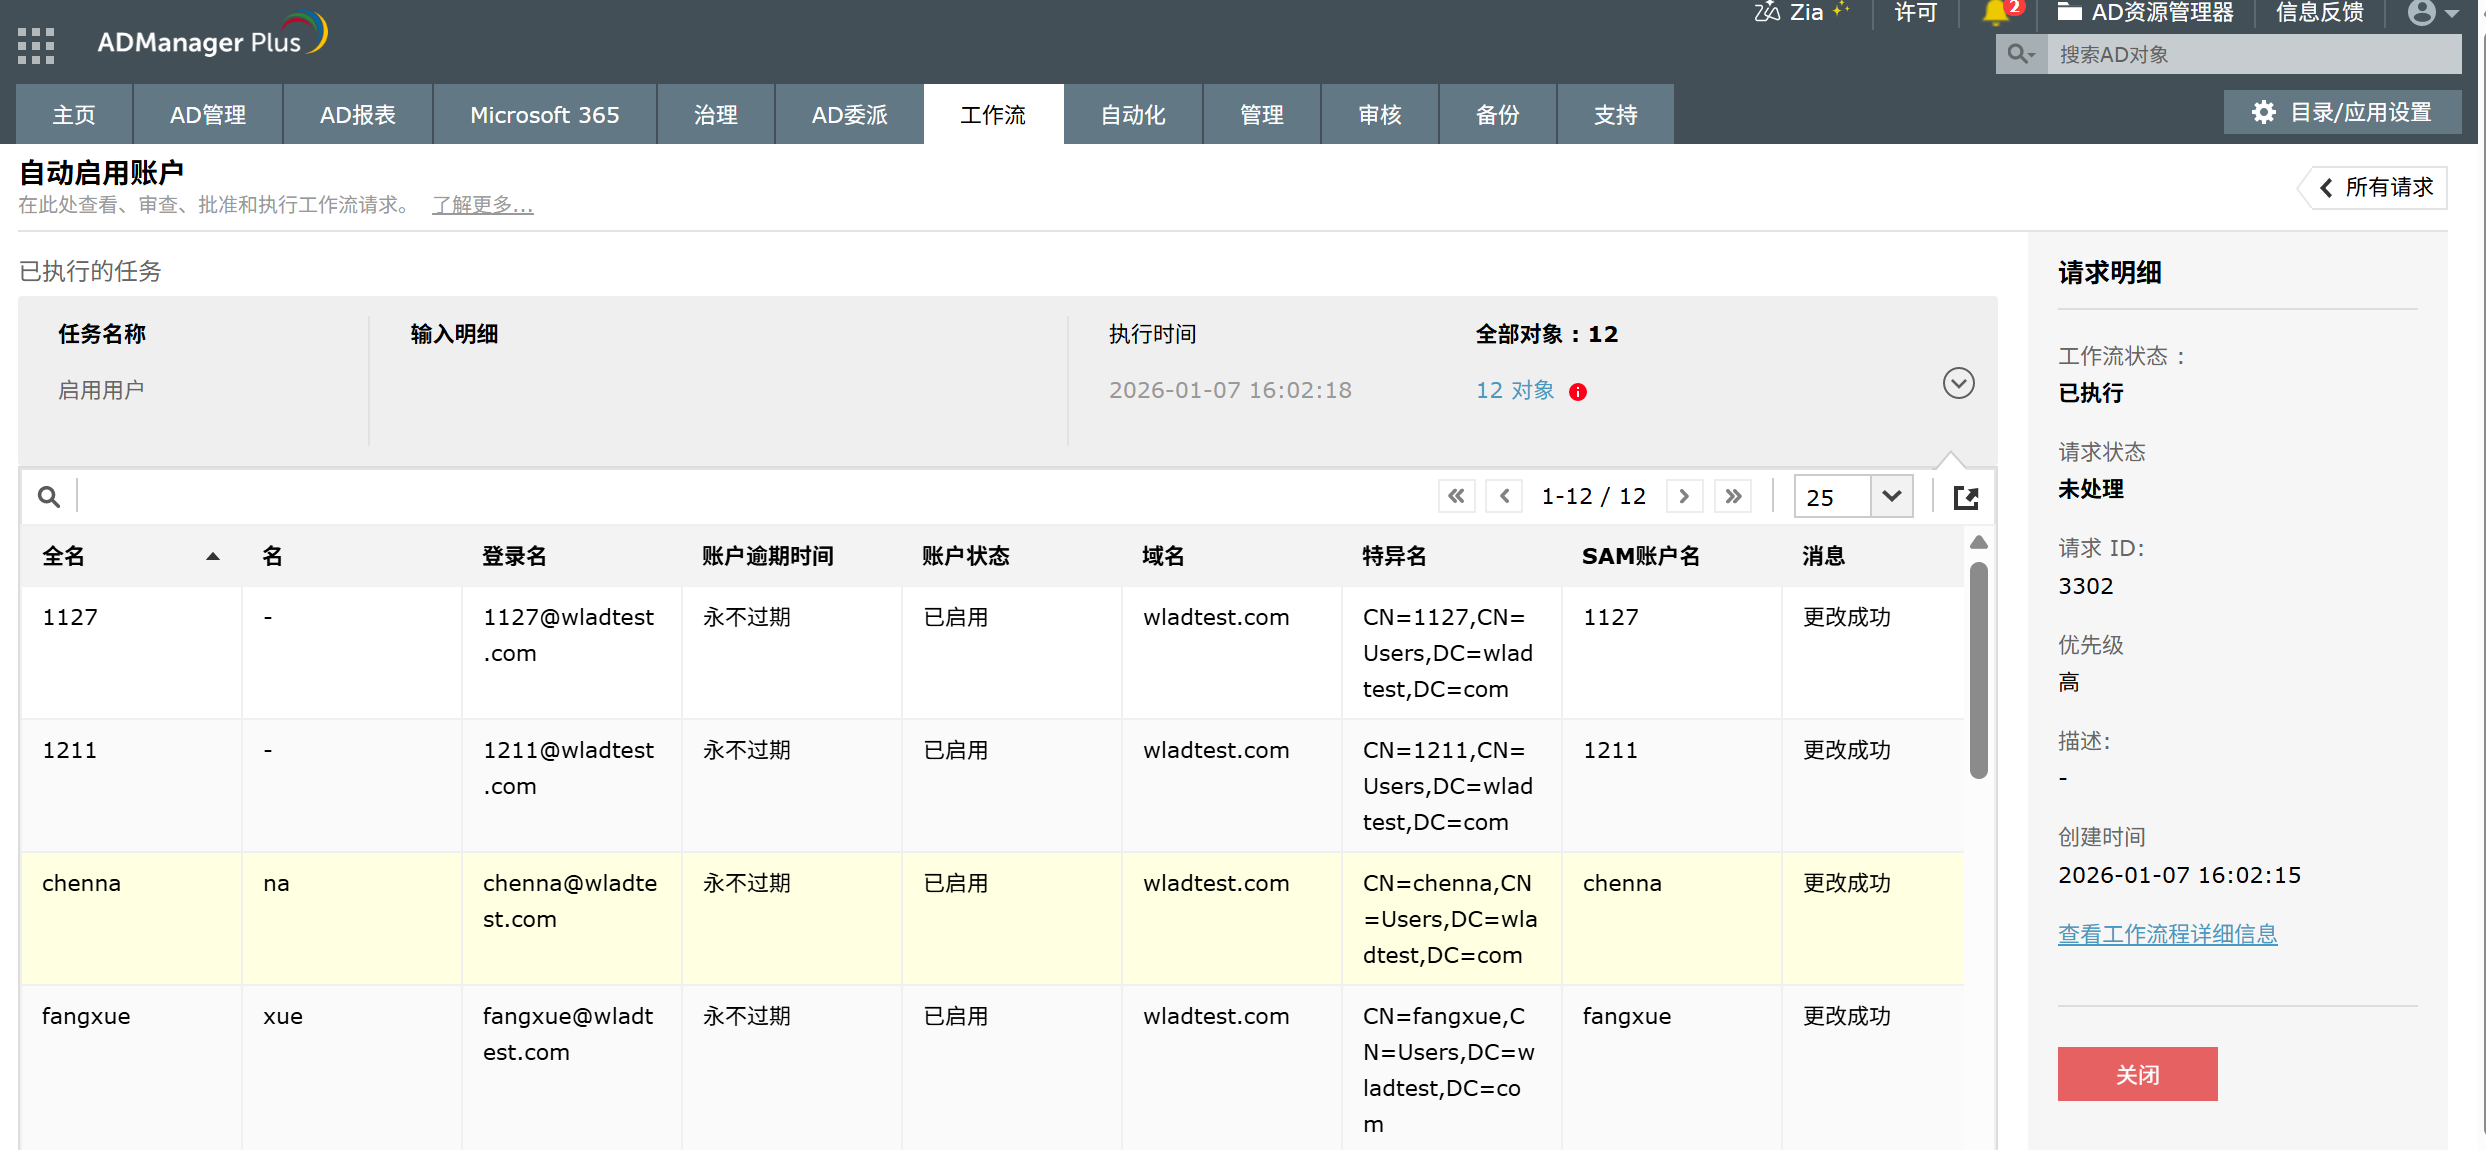
Task: Expand the AD search type dropdown
Action: tap(2021, 54)
